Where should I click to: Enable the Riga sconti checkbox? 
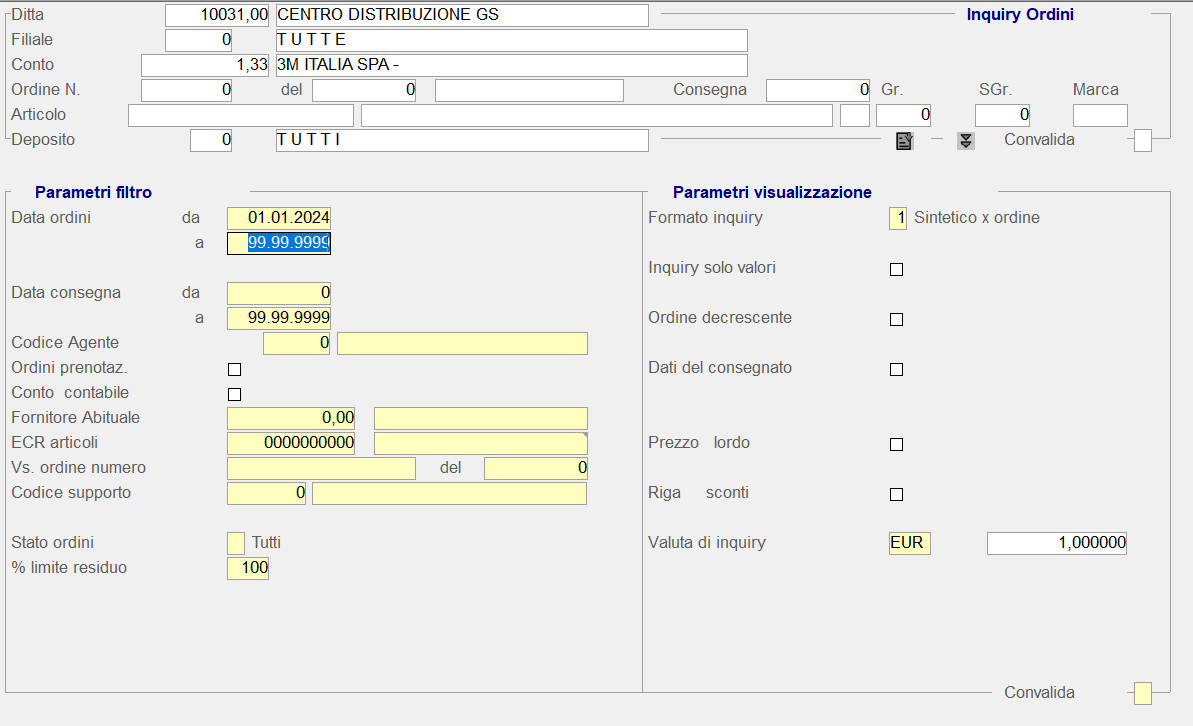pos(896,494)
